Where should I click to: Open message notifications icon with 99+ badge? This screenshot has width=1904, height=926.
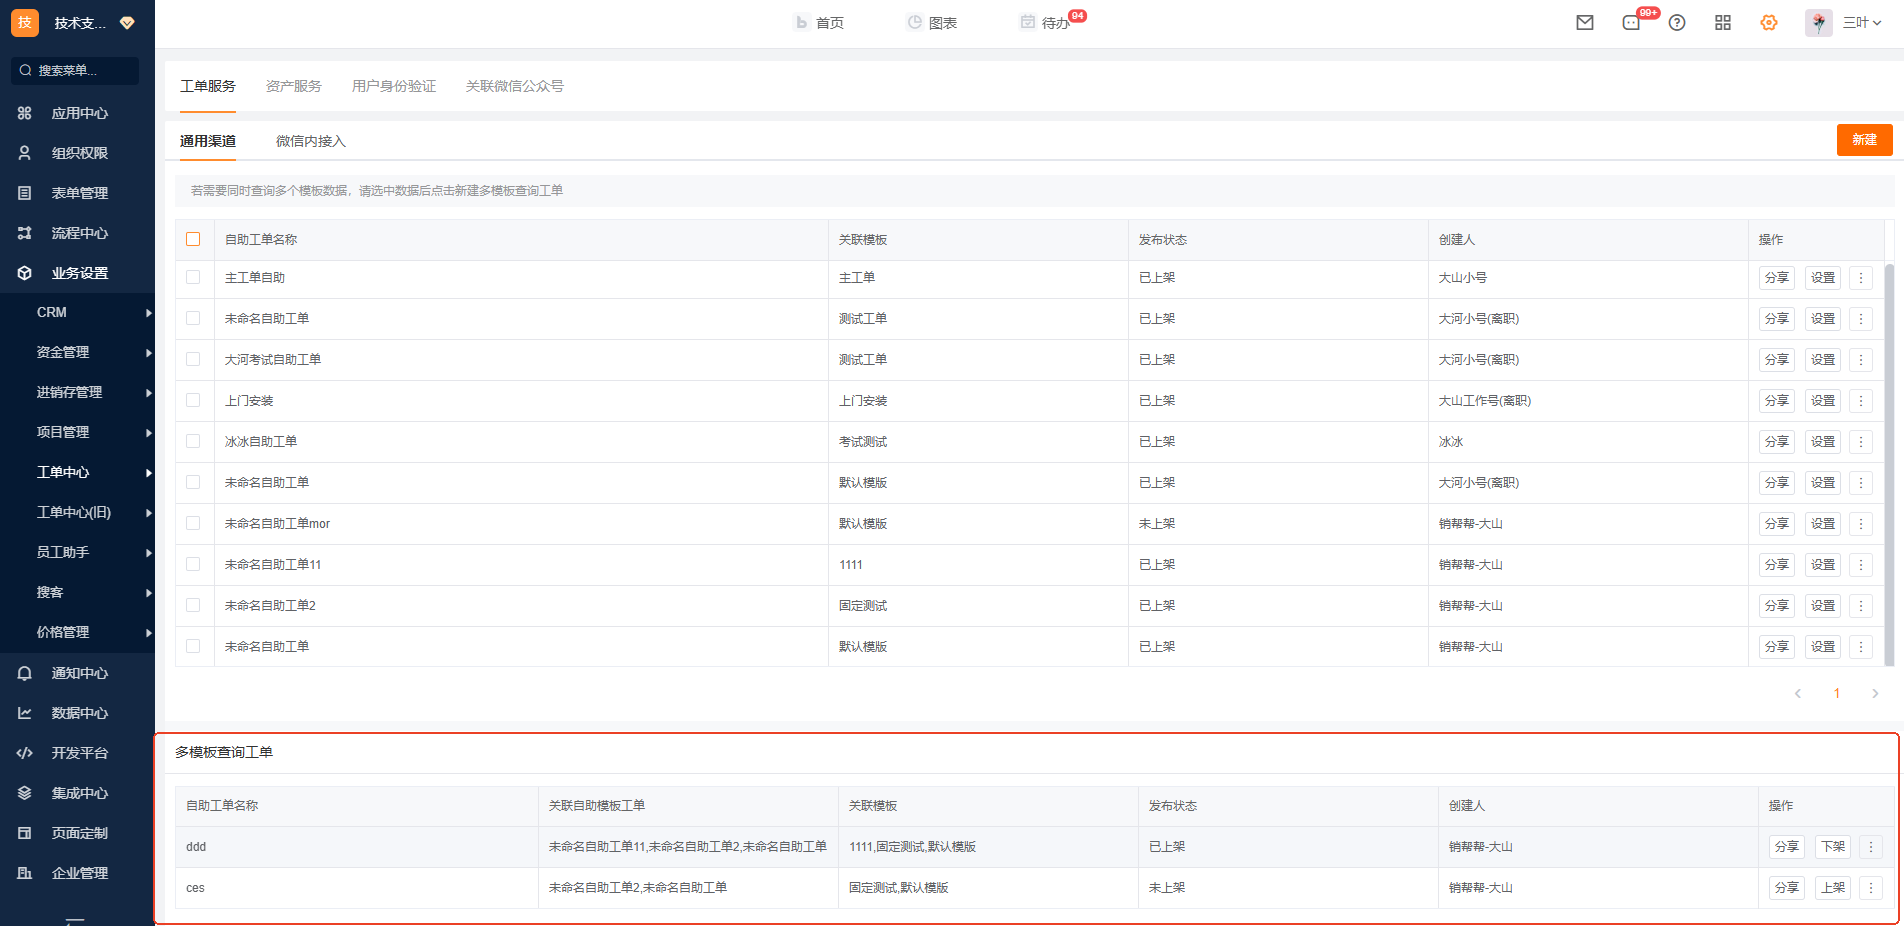(1632, 23)
